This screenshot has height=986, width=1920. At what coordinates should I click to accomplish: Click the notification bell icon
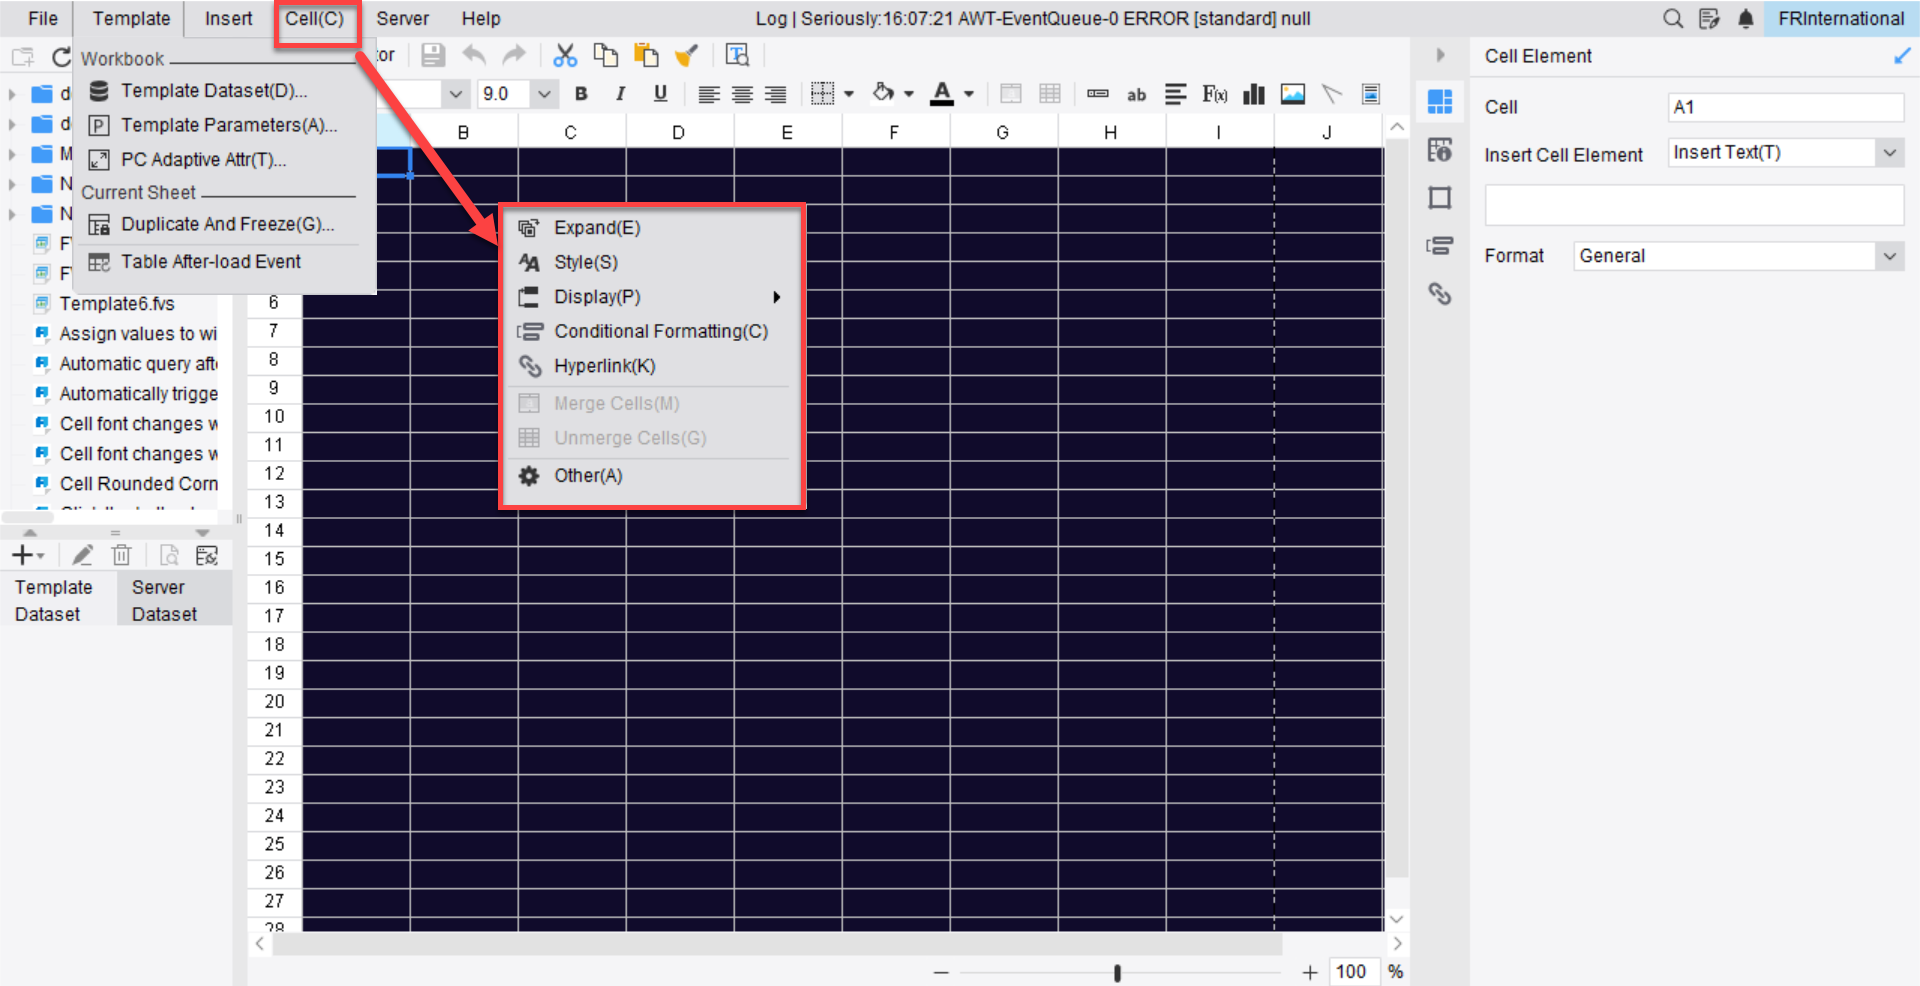(1746, 18)
